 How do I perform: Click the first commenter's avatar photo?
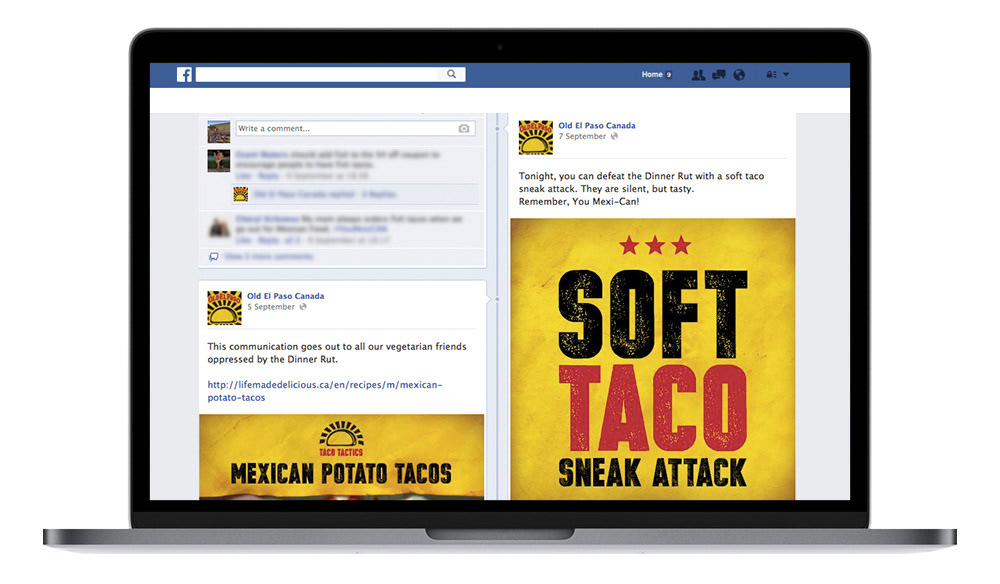click(219, 161)
